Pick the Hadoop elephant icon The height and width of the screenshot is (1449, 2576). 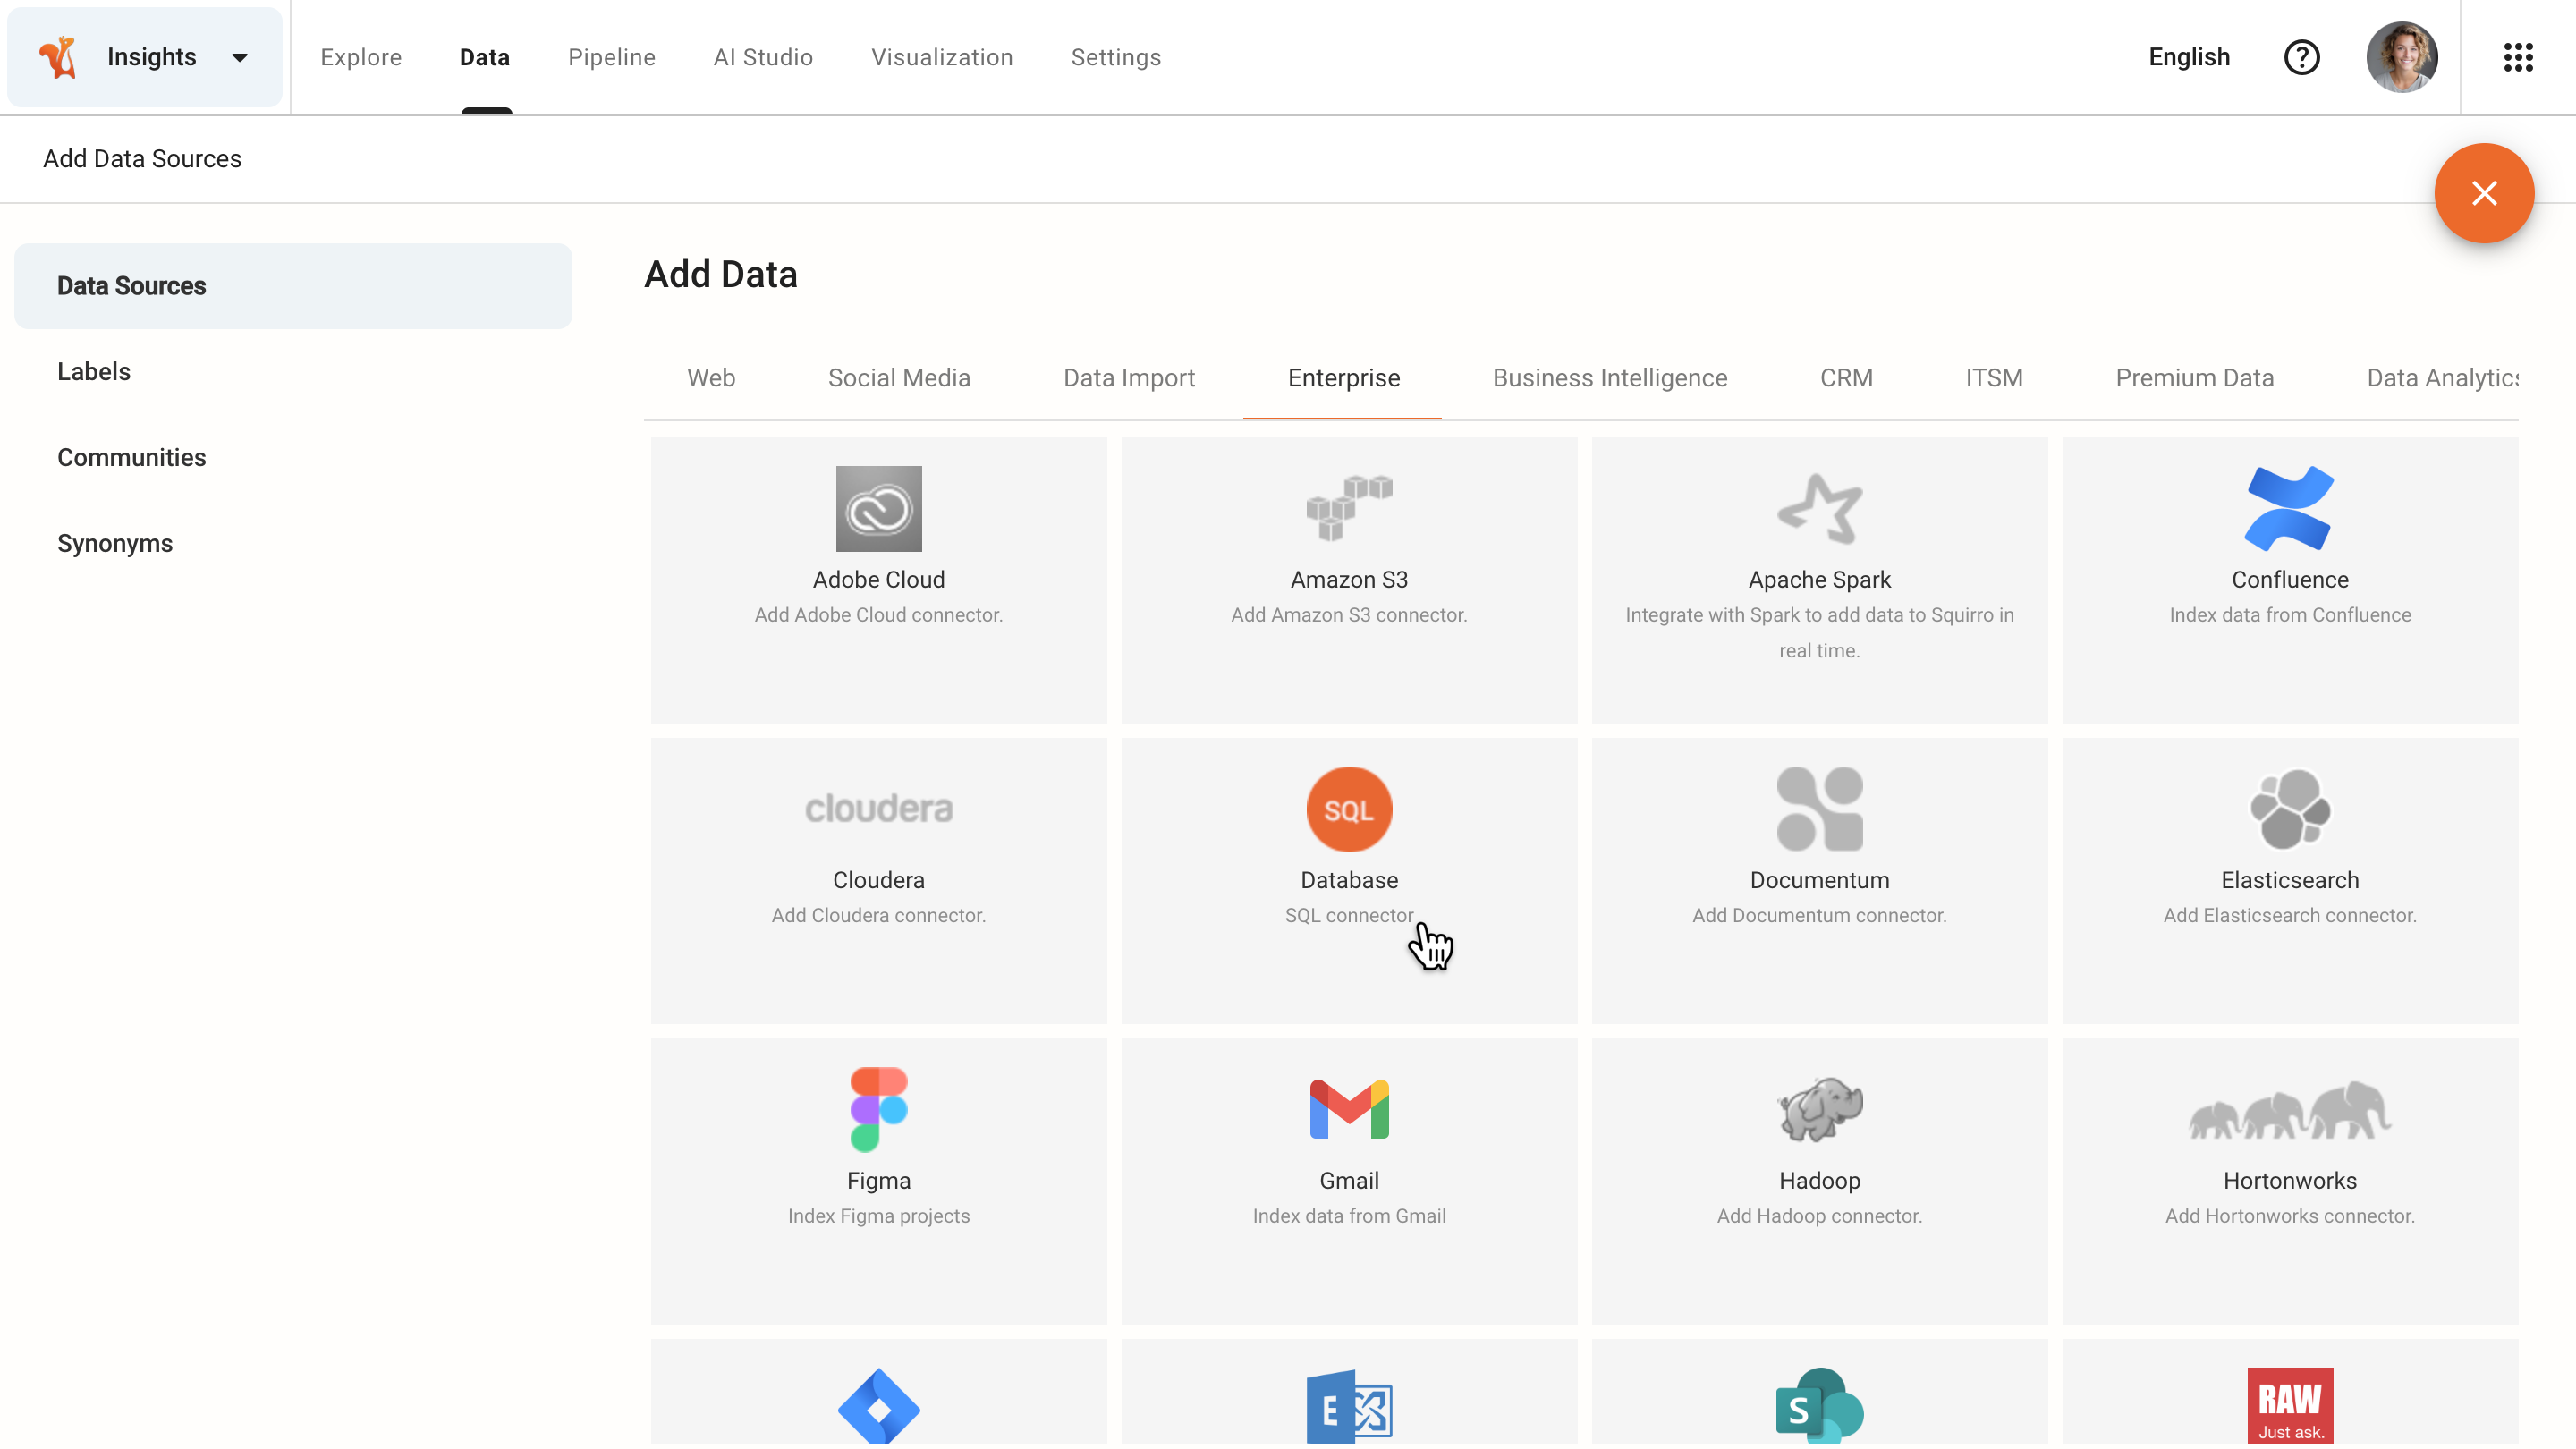[x=1819, y=1109]
